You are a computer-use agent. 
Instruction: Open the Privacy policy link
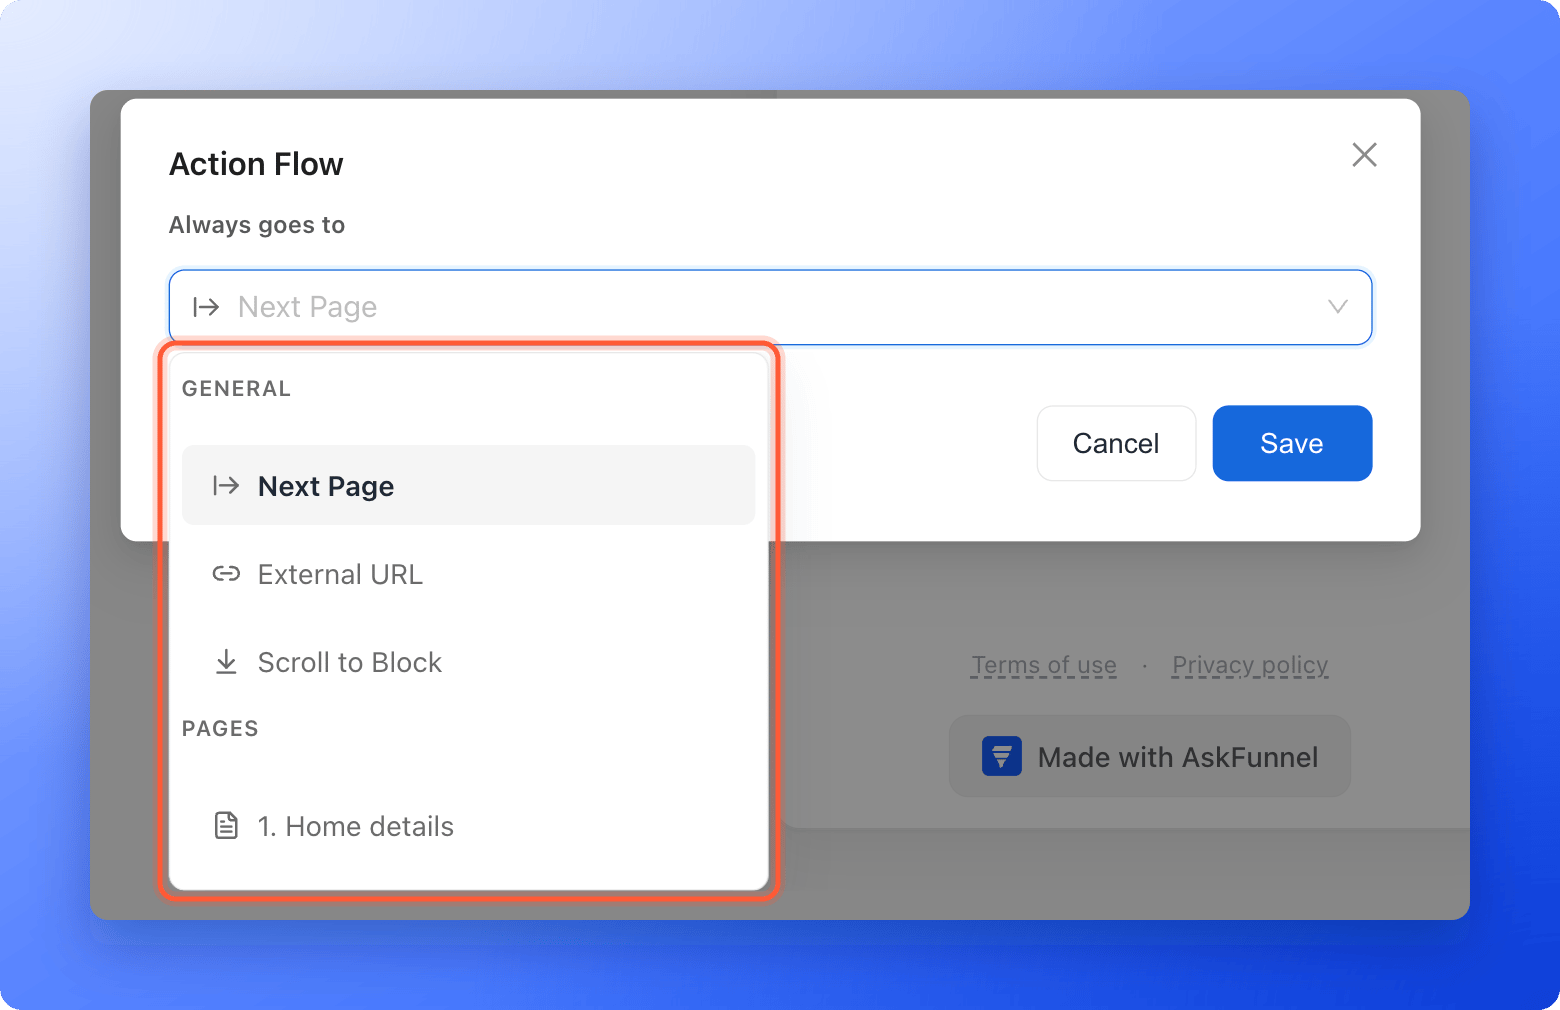pyautogui.click(x=1250, y=665)
